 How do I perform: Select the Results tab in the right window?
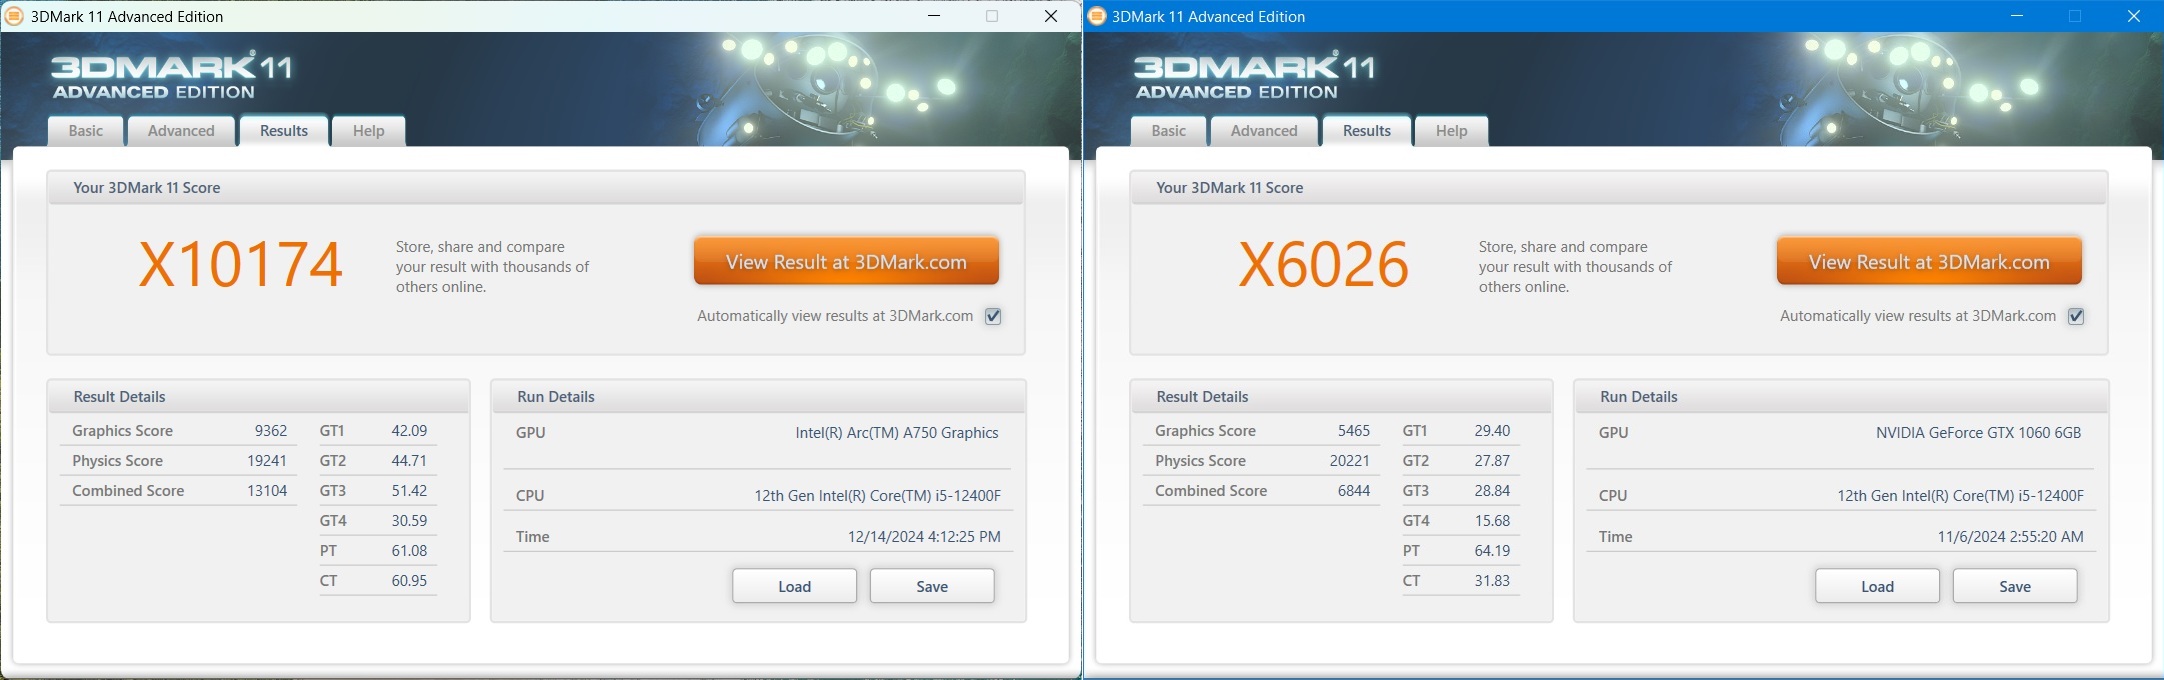pos(1367,131)
